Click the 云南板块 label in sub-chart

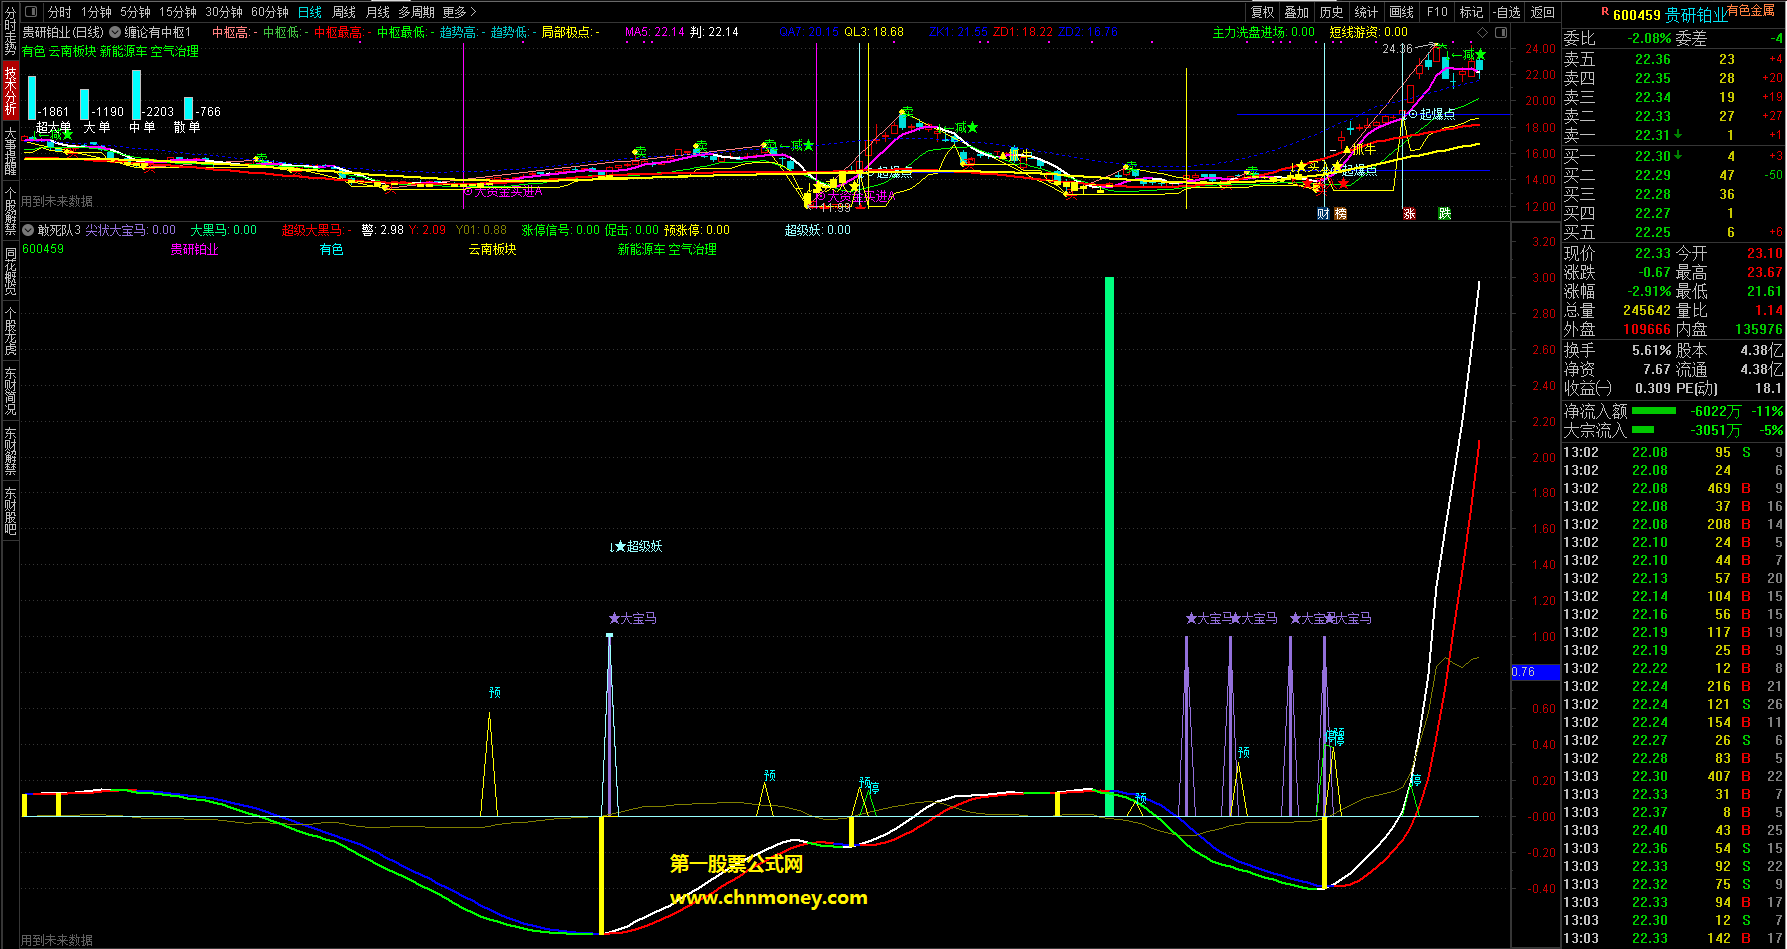[493, 249]
